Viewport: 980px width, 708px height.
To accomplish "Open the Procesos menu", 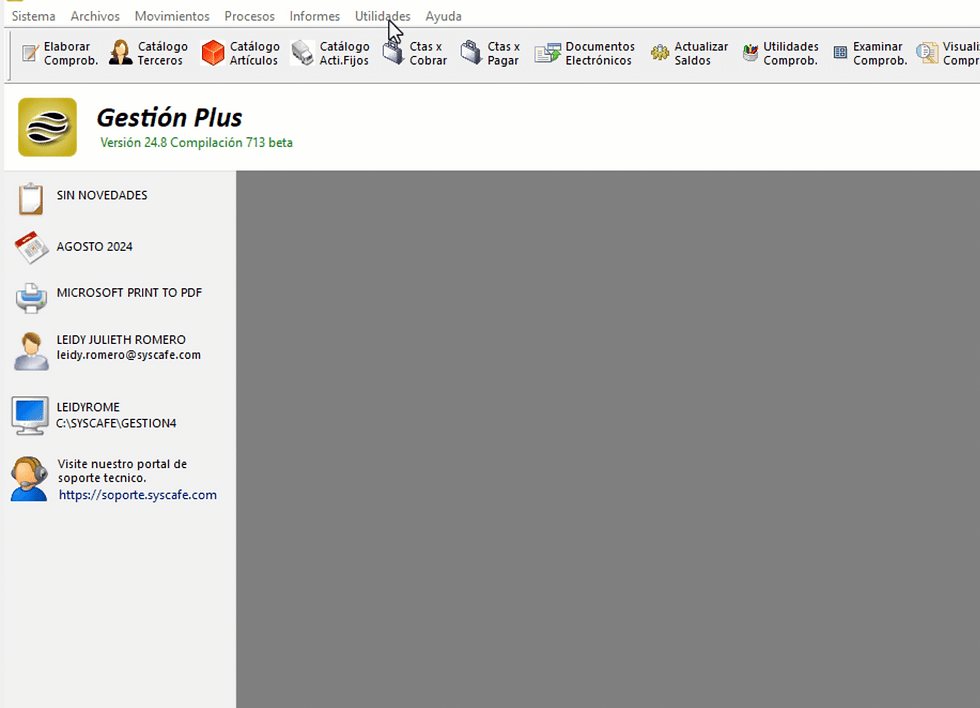I will click(249, 16).
